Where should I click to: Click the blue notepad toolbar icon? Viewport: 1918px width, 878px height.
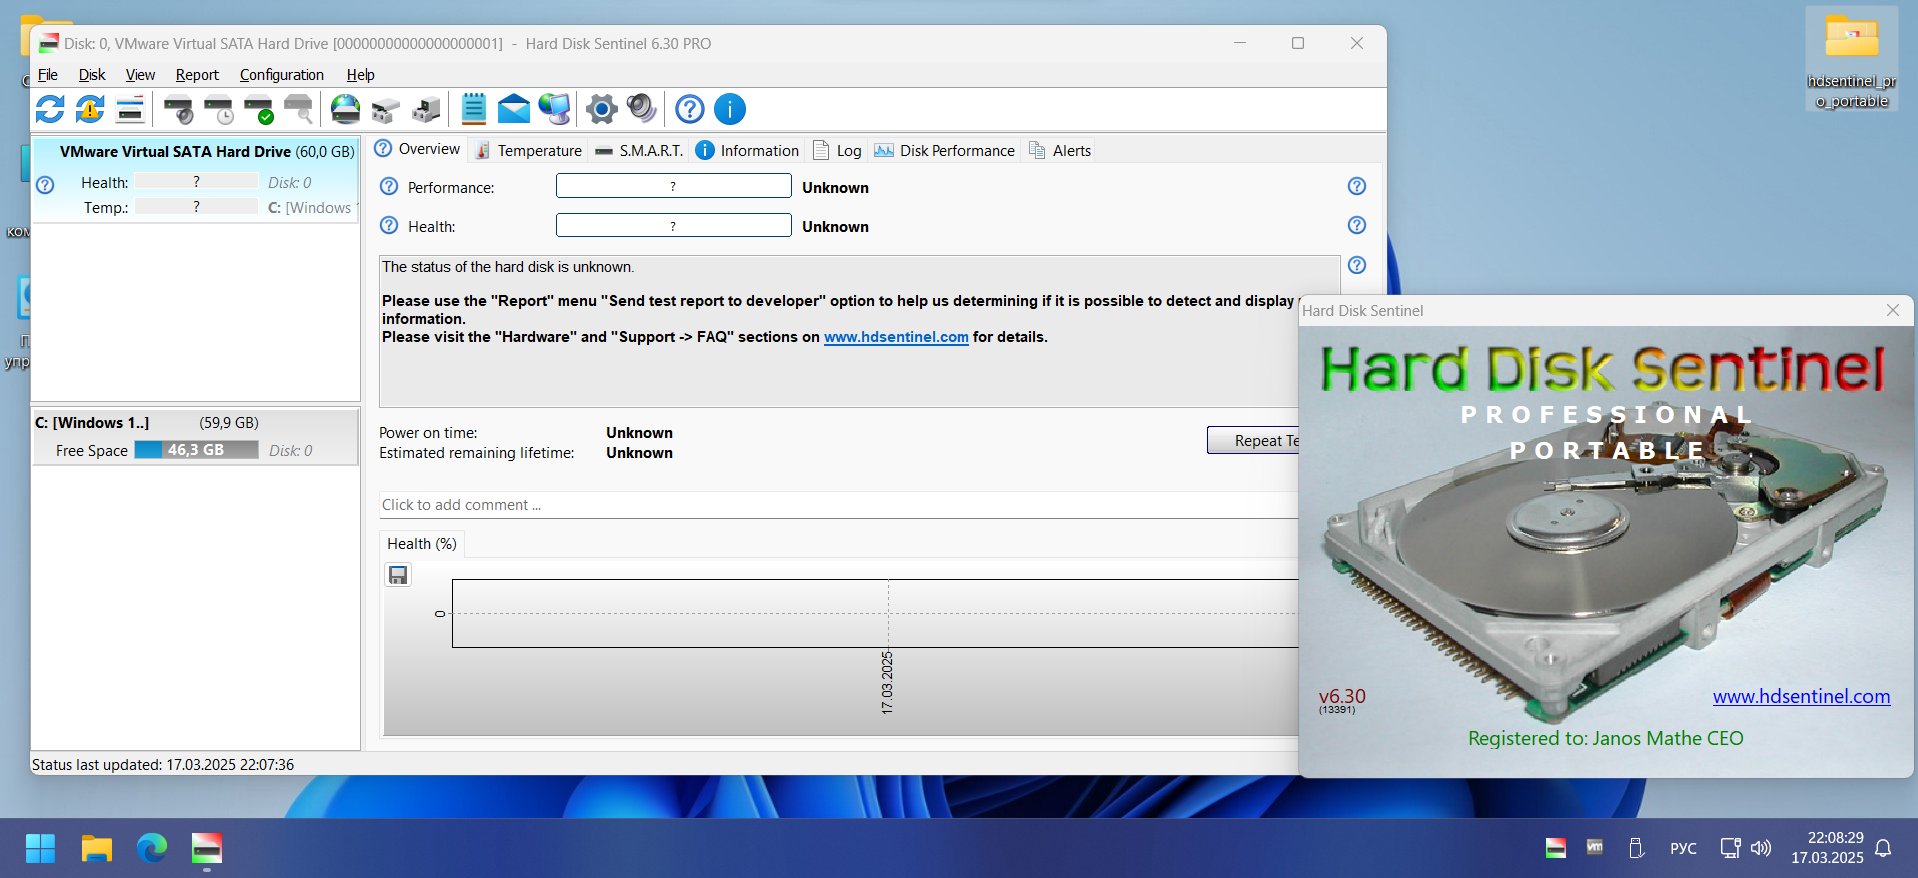pos(474,109)
